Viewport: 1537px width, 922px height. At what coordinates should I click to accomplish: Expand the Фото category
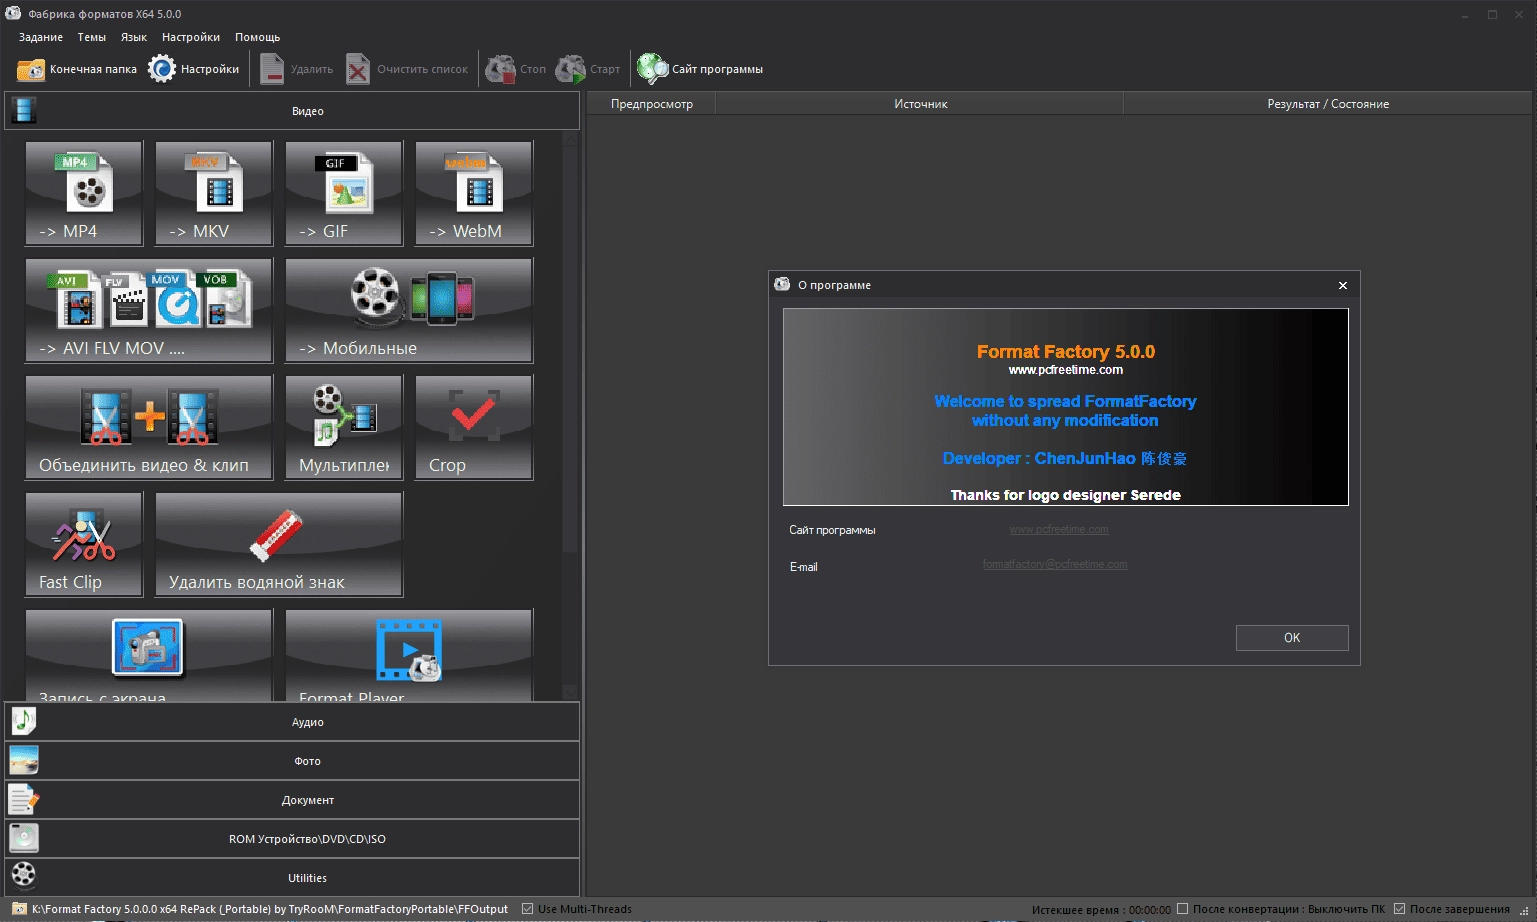click(292, 761)
